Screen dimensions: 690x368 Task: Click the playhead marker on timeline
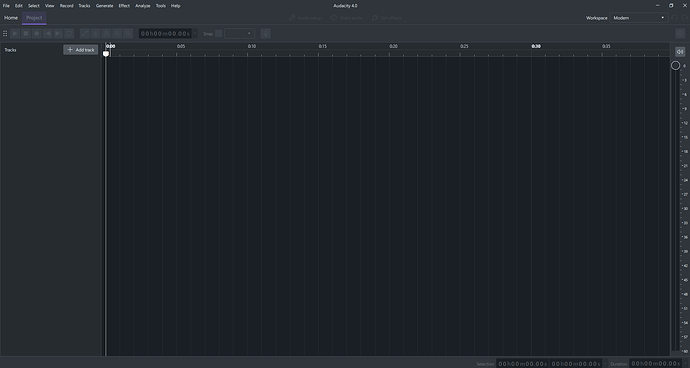point(106,54)
